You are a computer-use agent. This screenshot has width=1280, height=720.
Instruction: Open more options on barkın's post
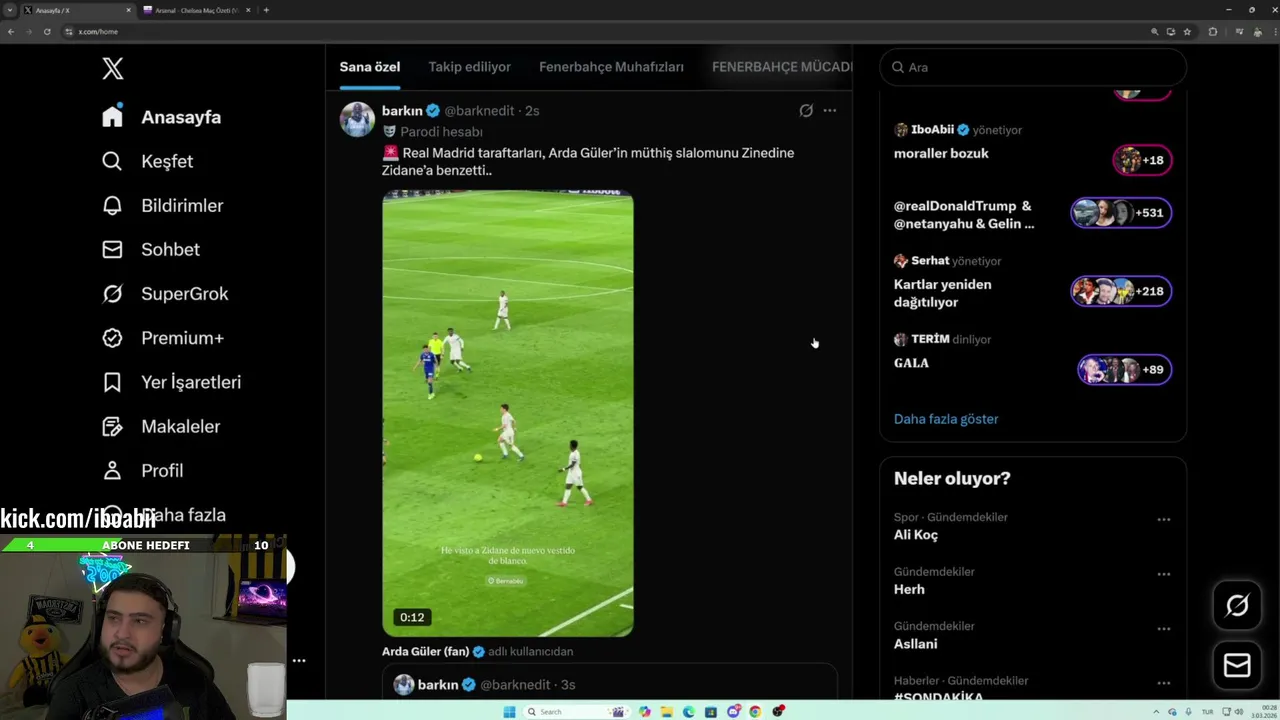click(829, 110)
